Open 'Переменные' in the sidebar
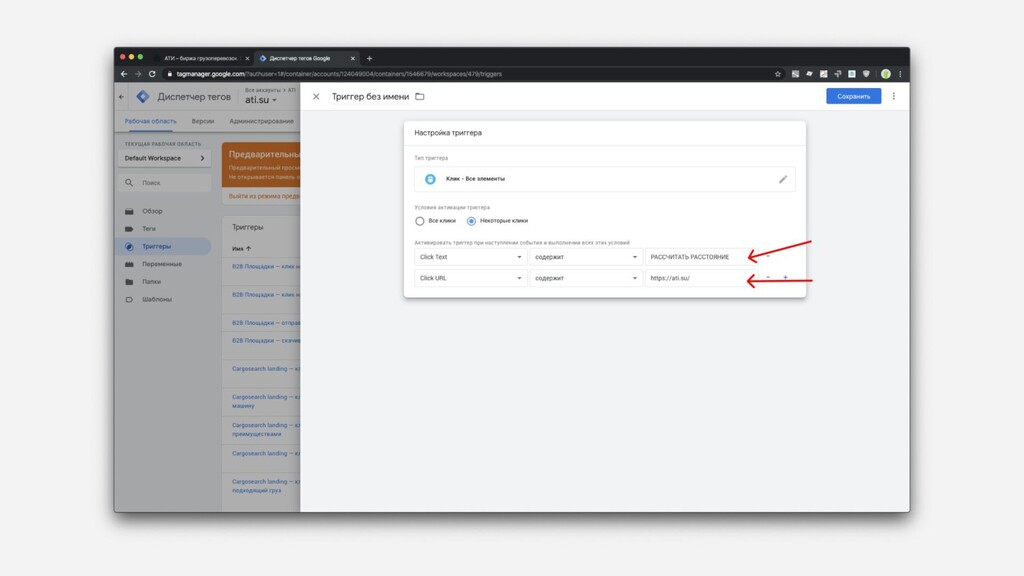The height and width of the screenshot is (576, 1024). pyautogui.click(x=162, y=264)
